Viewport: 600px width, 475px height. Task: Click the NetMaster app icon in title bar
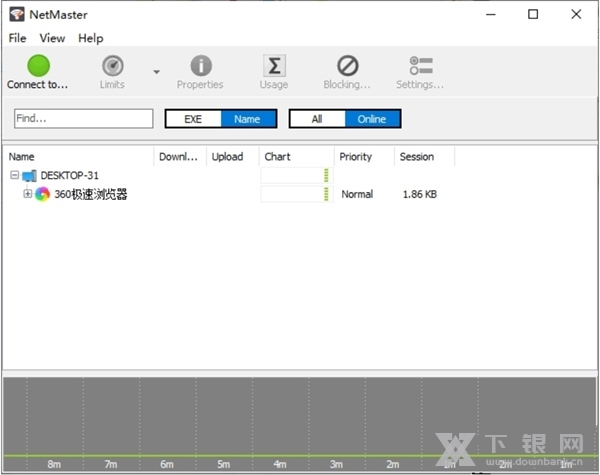pos(17,15)
